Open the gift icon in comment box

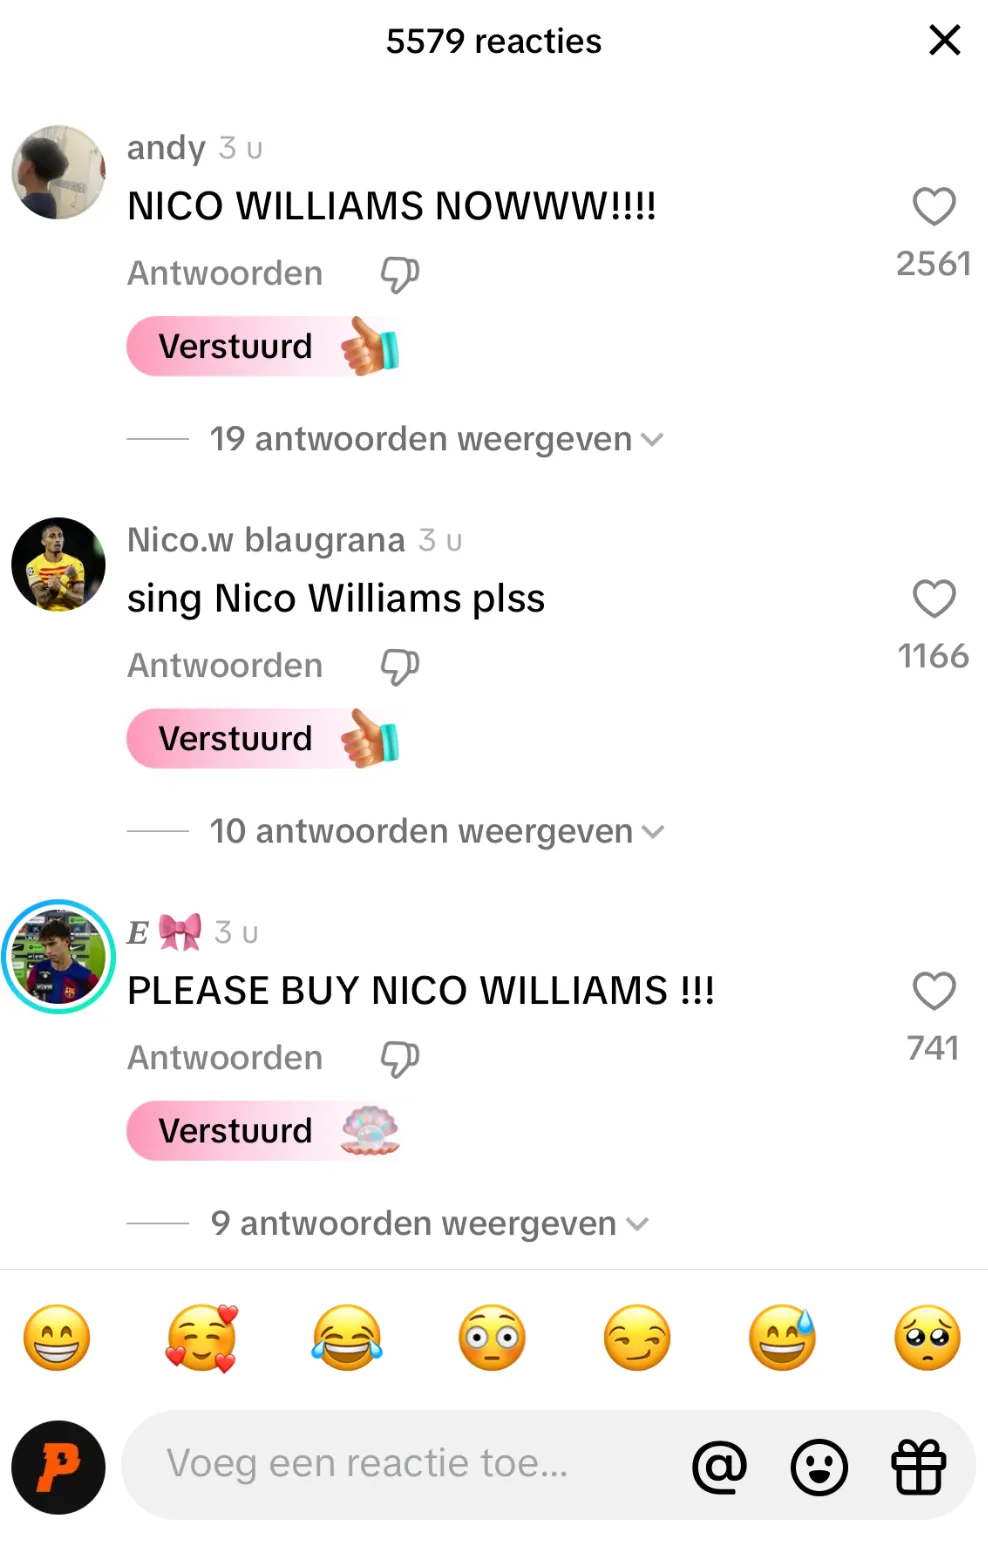click(x=918, y=1466)
